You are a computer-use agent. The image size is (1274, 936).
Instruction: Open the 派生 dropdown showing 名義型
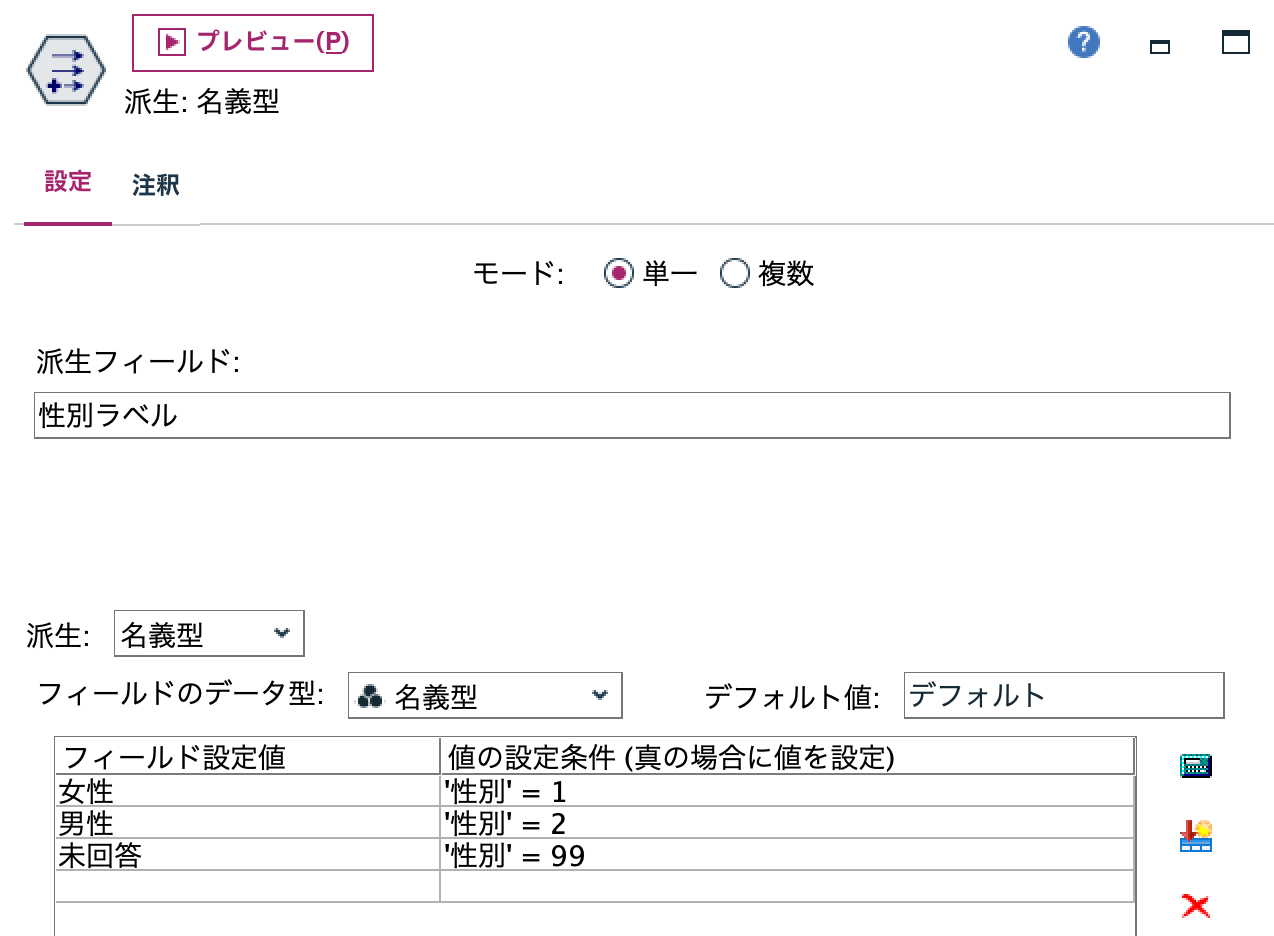click(208, 632)
